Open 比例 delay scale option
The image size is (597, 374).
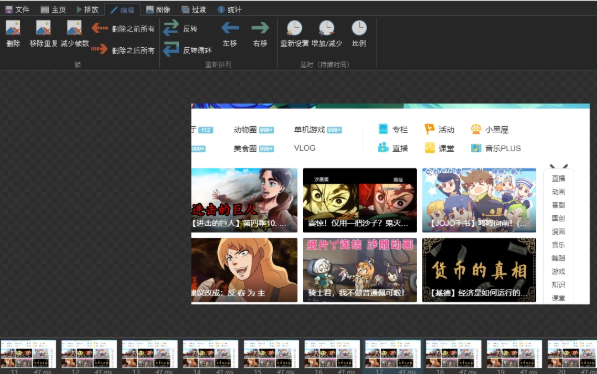[x=359, y=34]
